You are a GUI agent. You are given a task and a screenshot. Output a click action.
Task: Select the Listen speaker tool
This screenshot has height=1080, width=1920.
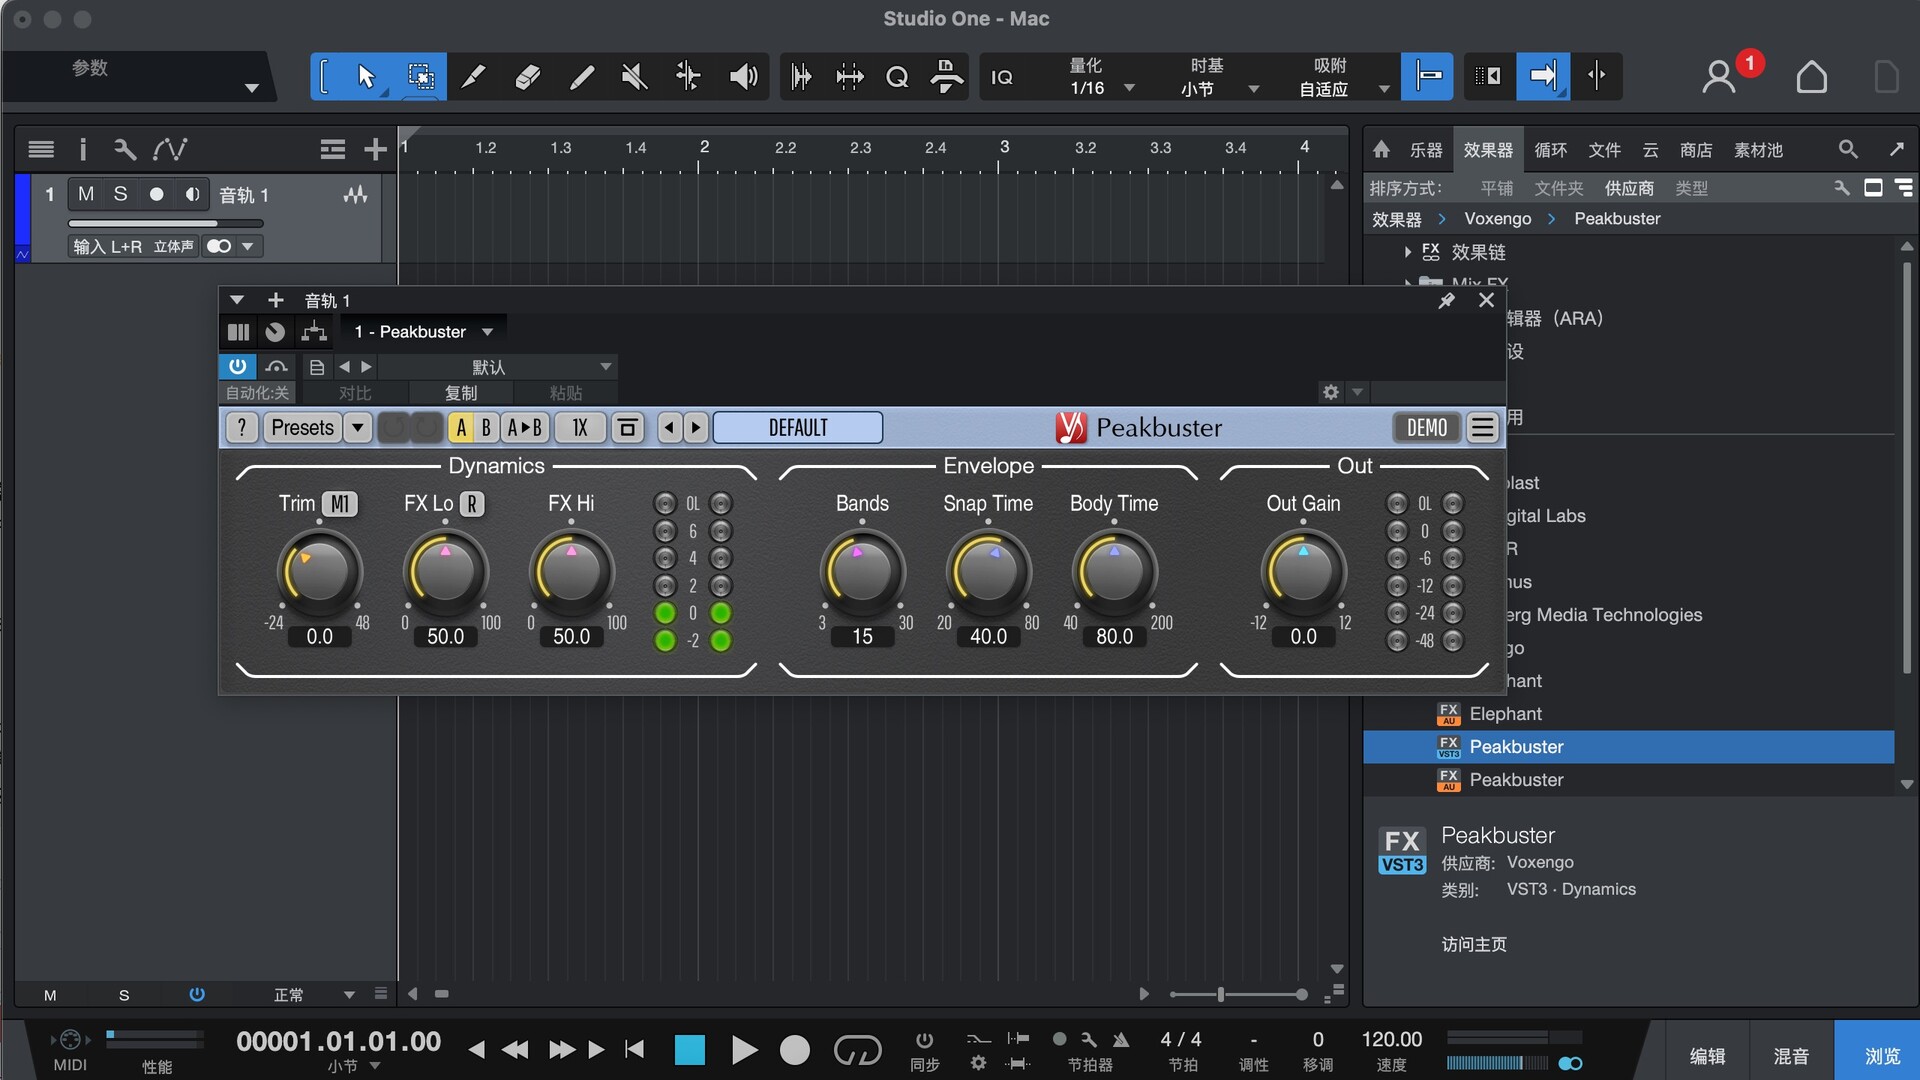click(742, 77)
